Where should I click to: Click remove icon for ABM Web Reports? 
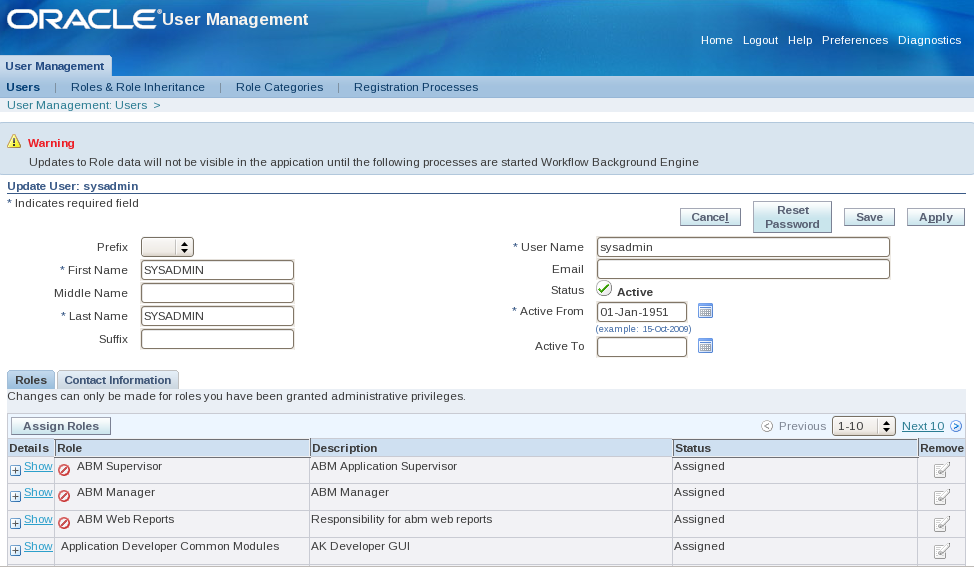942,524
